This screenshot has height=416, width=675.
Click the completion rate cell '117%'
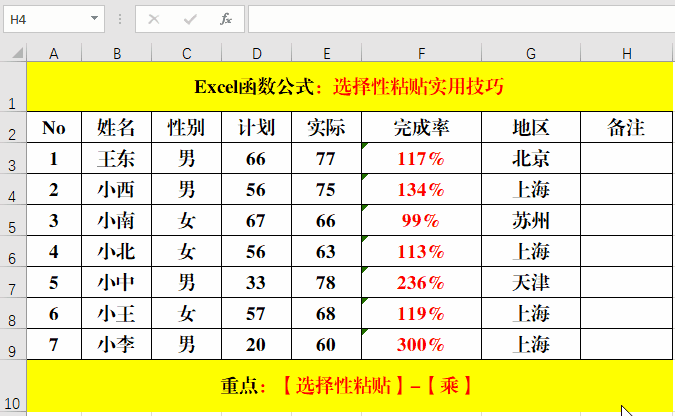pyautogui.click(x=421, y=158)
